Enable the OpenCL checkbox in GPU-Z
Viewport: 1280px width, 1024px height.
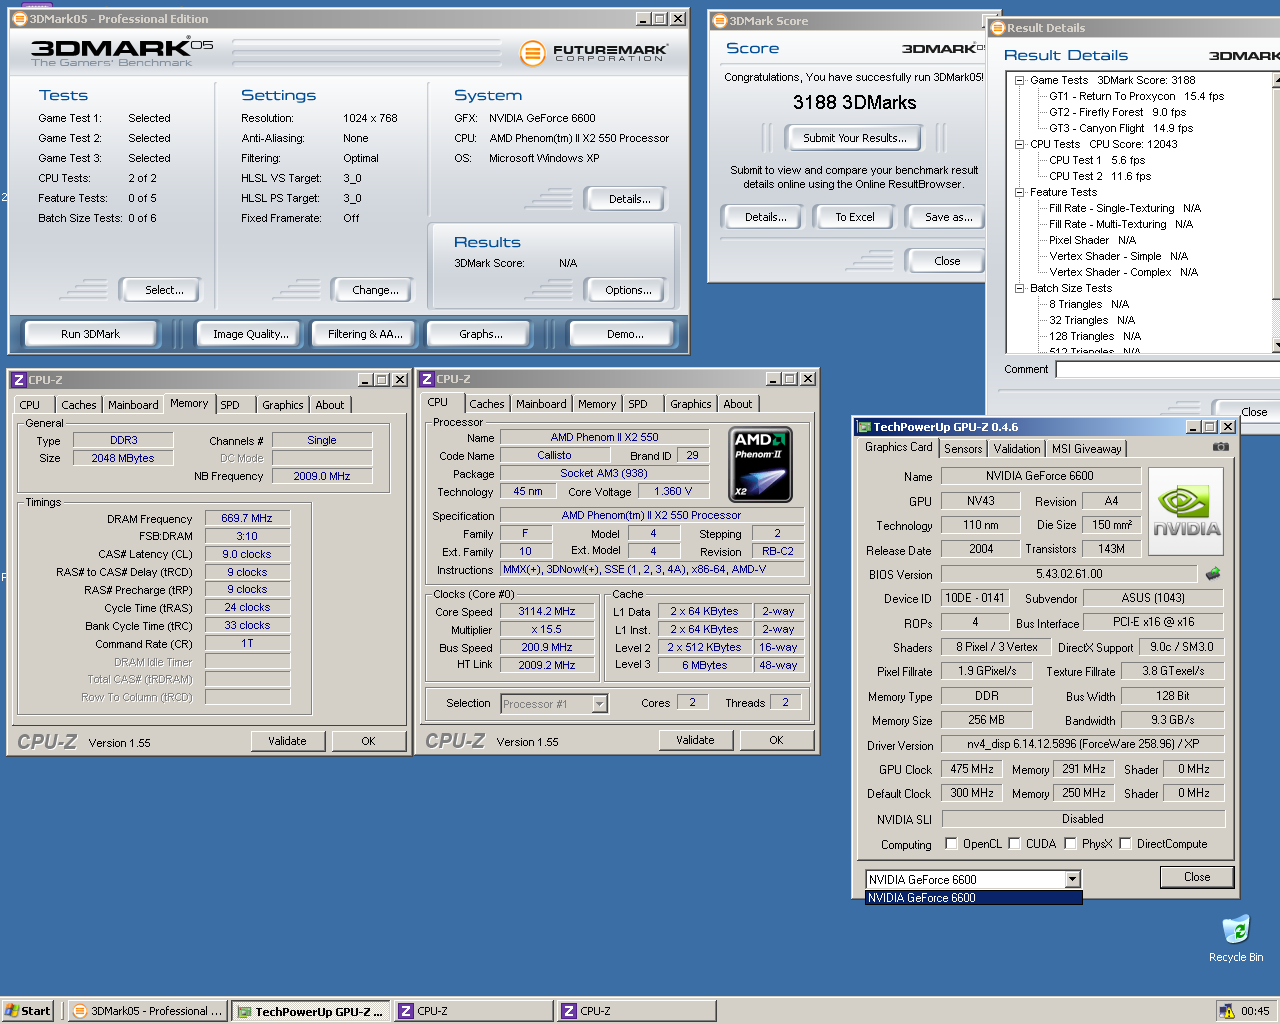(x=951, y=843)
